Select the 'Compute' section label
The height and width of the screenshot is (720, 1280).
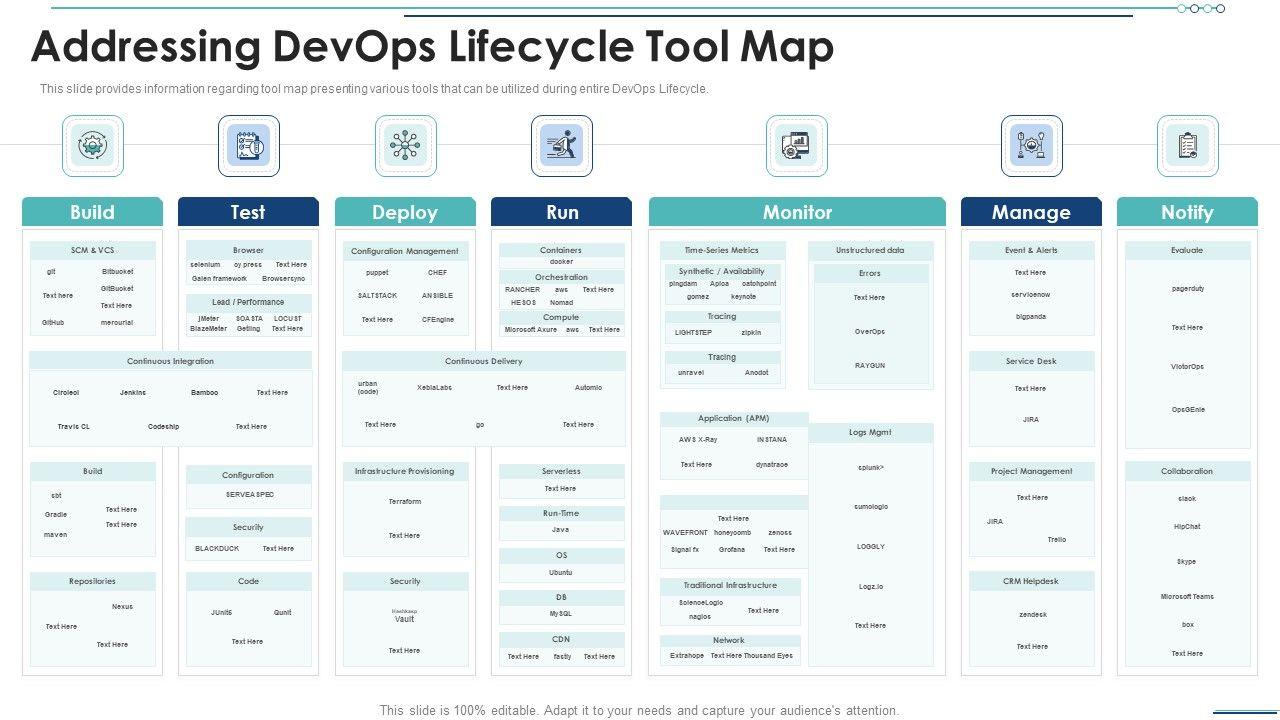[561, 317]
